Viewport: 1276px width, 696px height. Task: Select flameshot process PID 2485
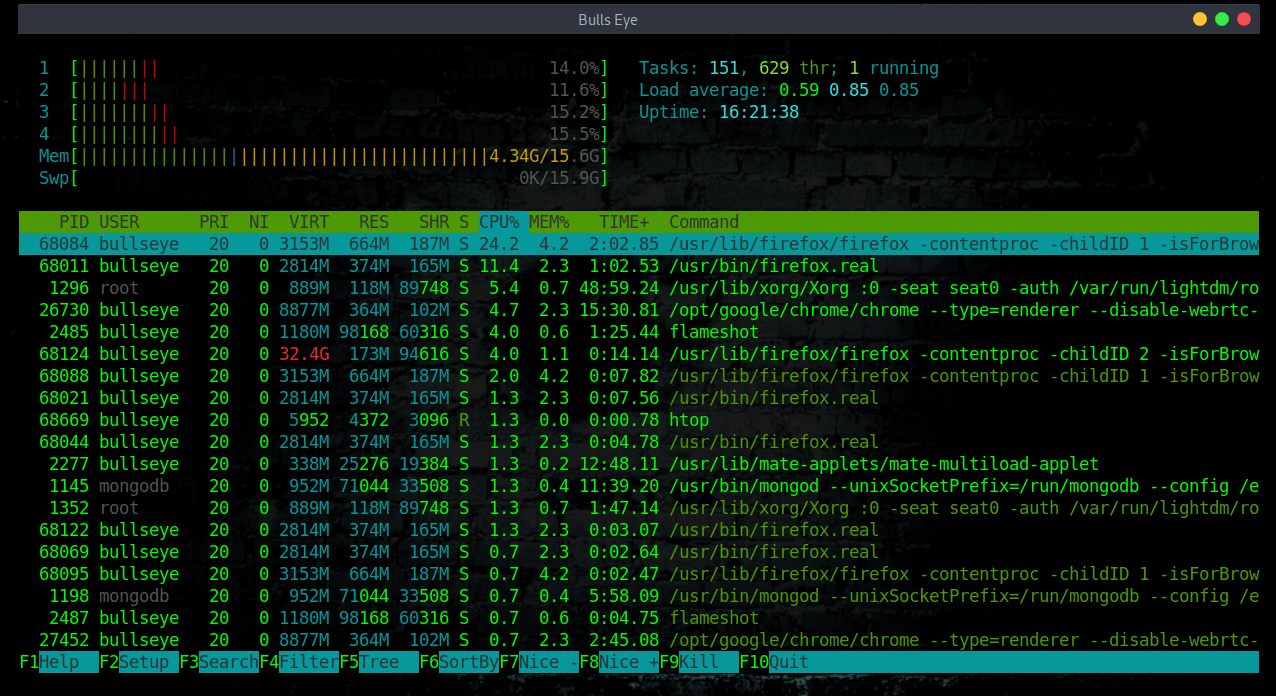click(x=639, y=332)
